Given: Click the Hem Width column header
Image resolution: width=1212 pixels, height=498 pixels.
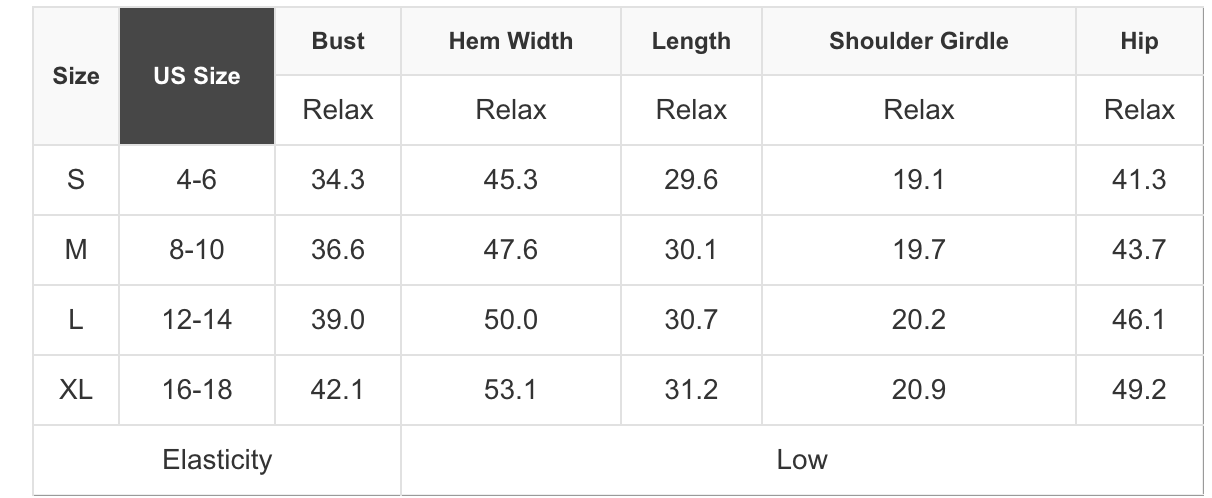Looking at the screenshot, I should (x=511, y=41).
